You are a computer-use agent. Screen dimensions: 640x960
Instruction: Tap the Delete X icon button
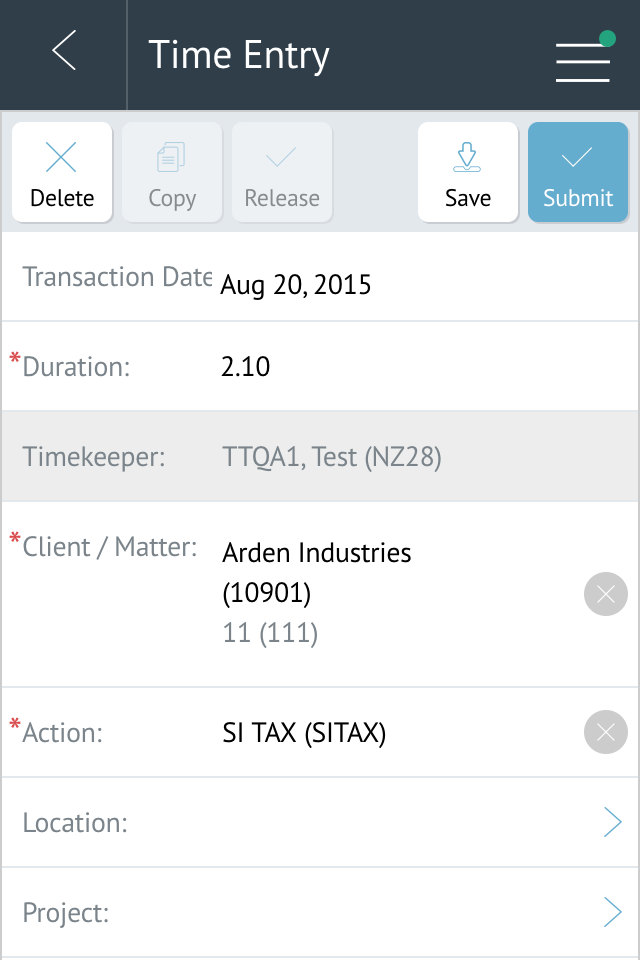(62, 157)
